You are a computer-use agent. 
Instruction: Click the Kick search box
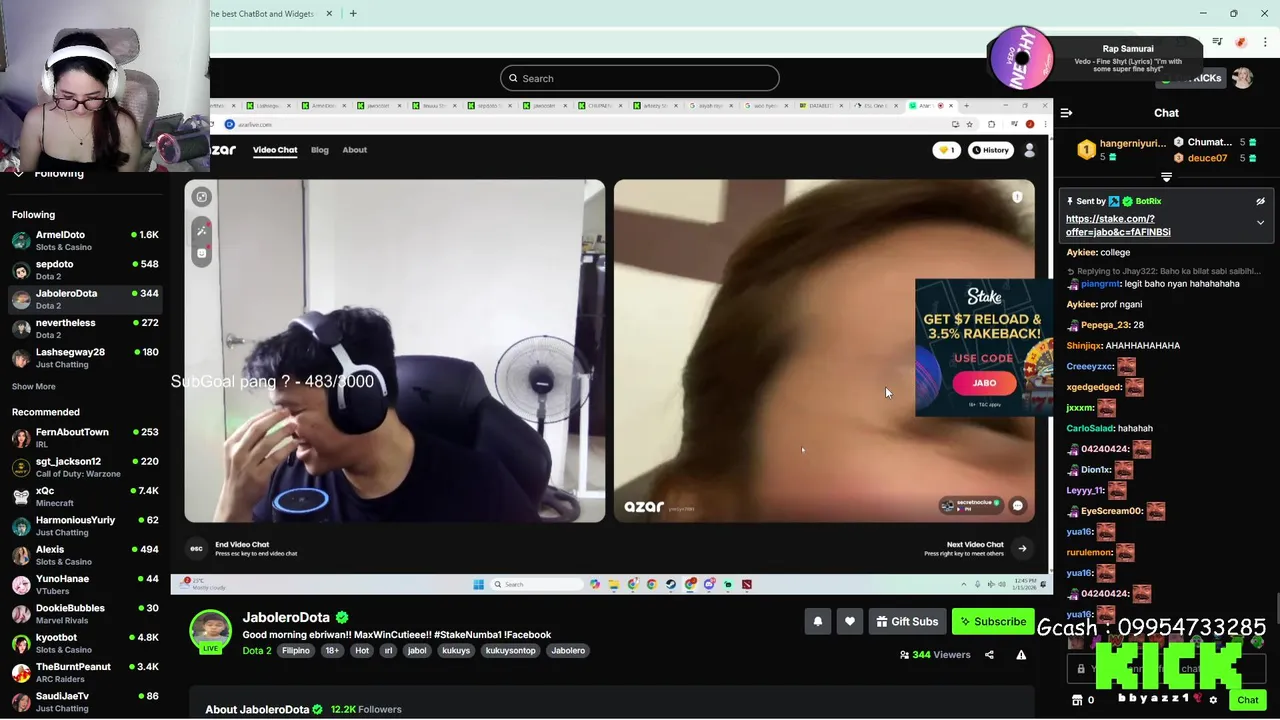[x=640, y=78]
